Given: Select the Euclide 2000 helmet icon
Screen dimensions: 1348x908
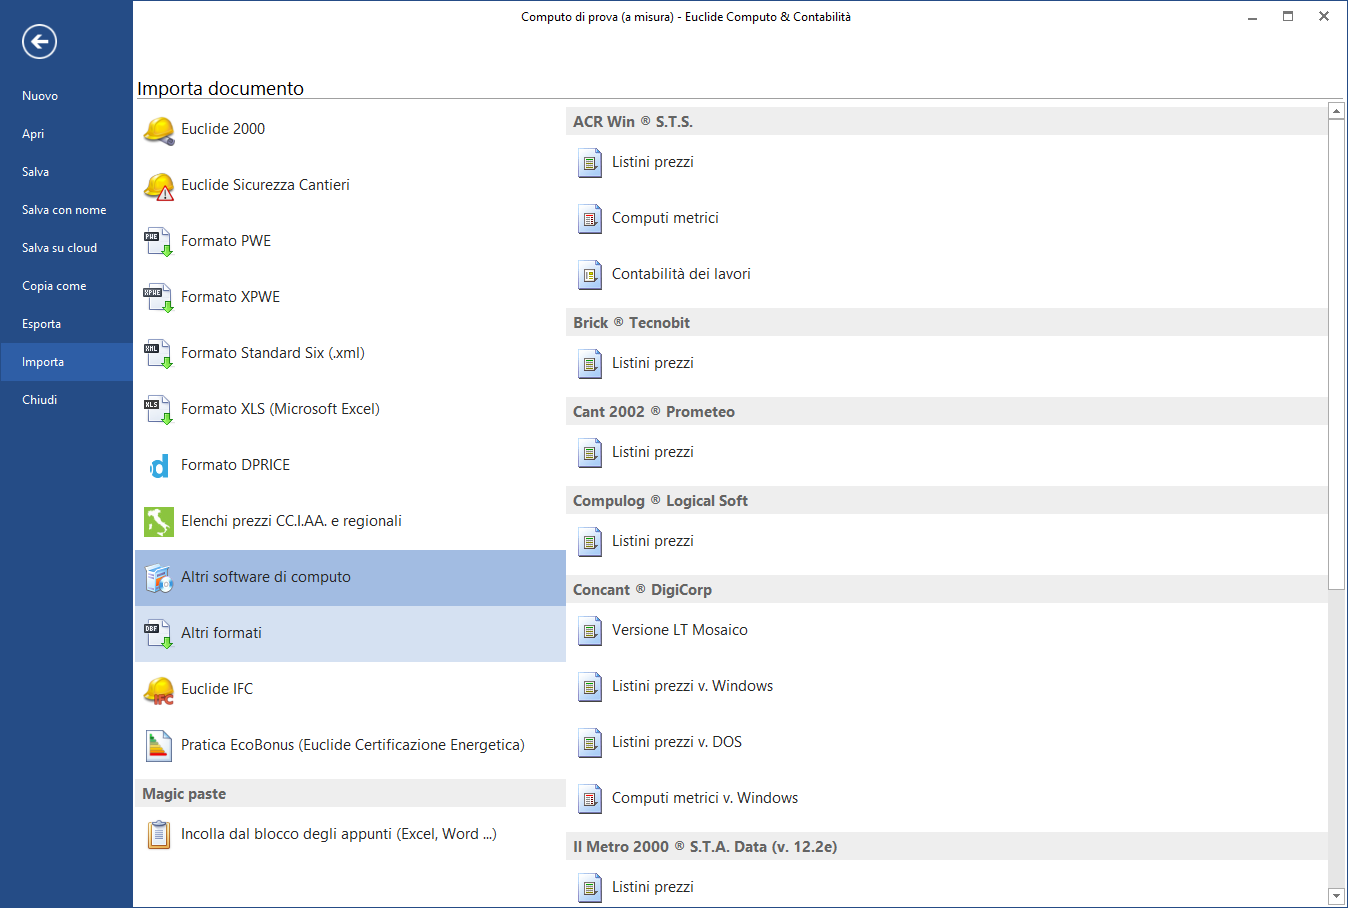Looking at the screenshot, I should point(159,130).
